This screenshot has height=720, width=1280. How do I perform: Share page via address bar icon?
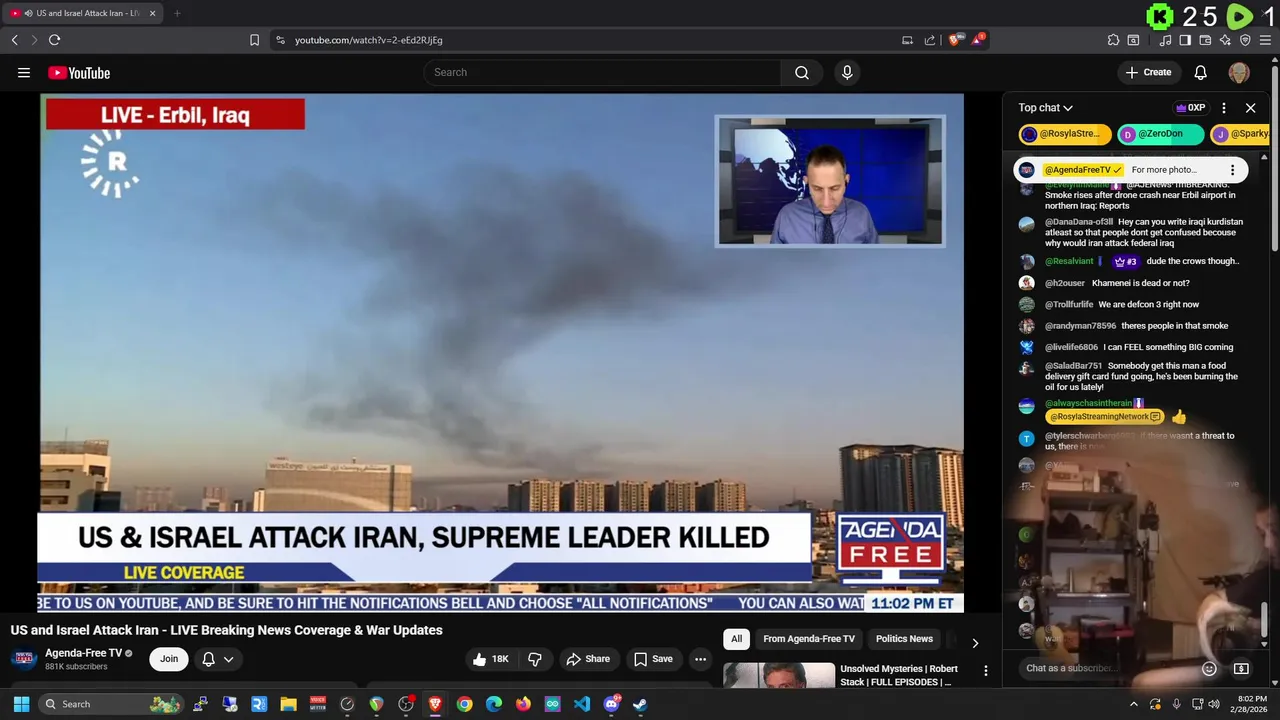(930, 40)
